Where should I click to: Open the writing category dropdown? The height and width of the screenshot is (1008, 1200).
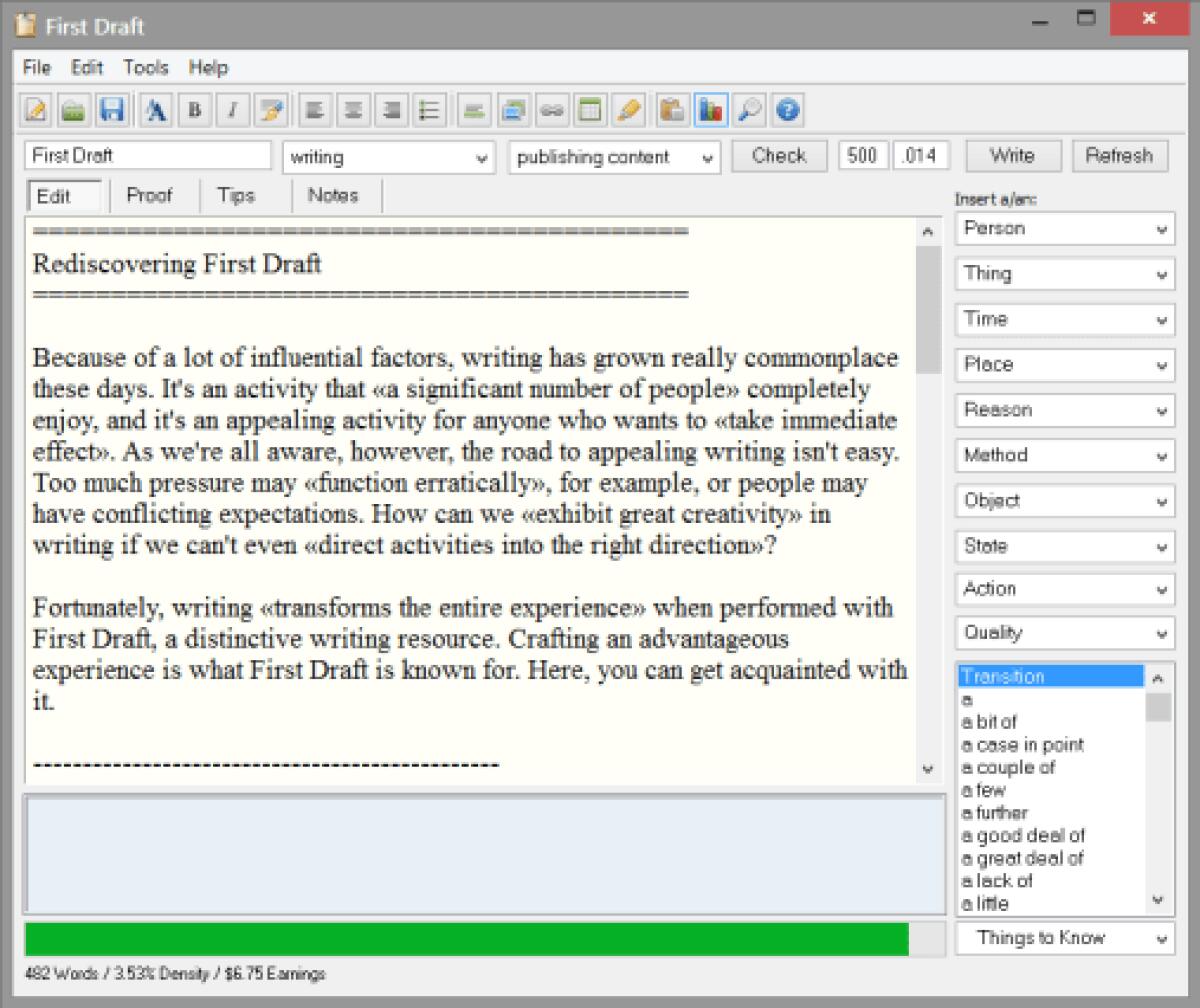tap(389, 157)
